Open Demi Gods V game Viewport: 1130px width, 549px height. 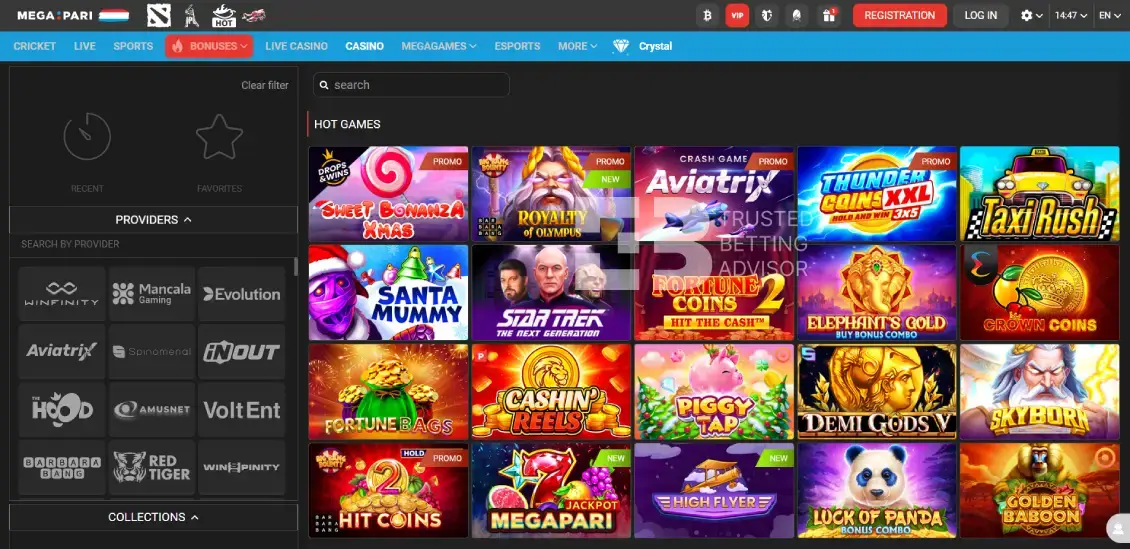877,391
